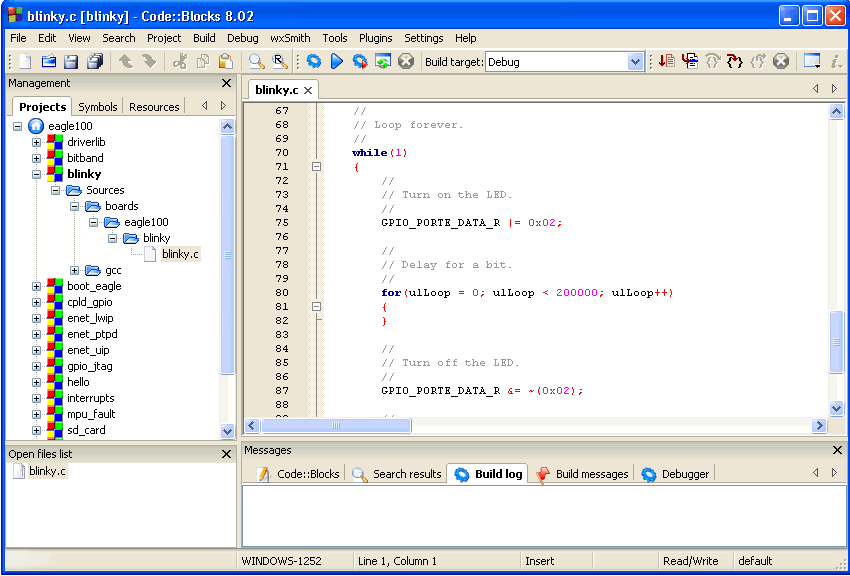Click the Undo arrow icon
850x576 pixels.
[x=125, y=62]
